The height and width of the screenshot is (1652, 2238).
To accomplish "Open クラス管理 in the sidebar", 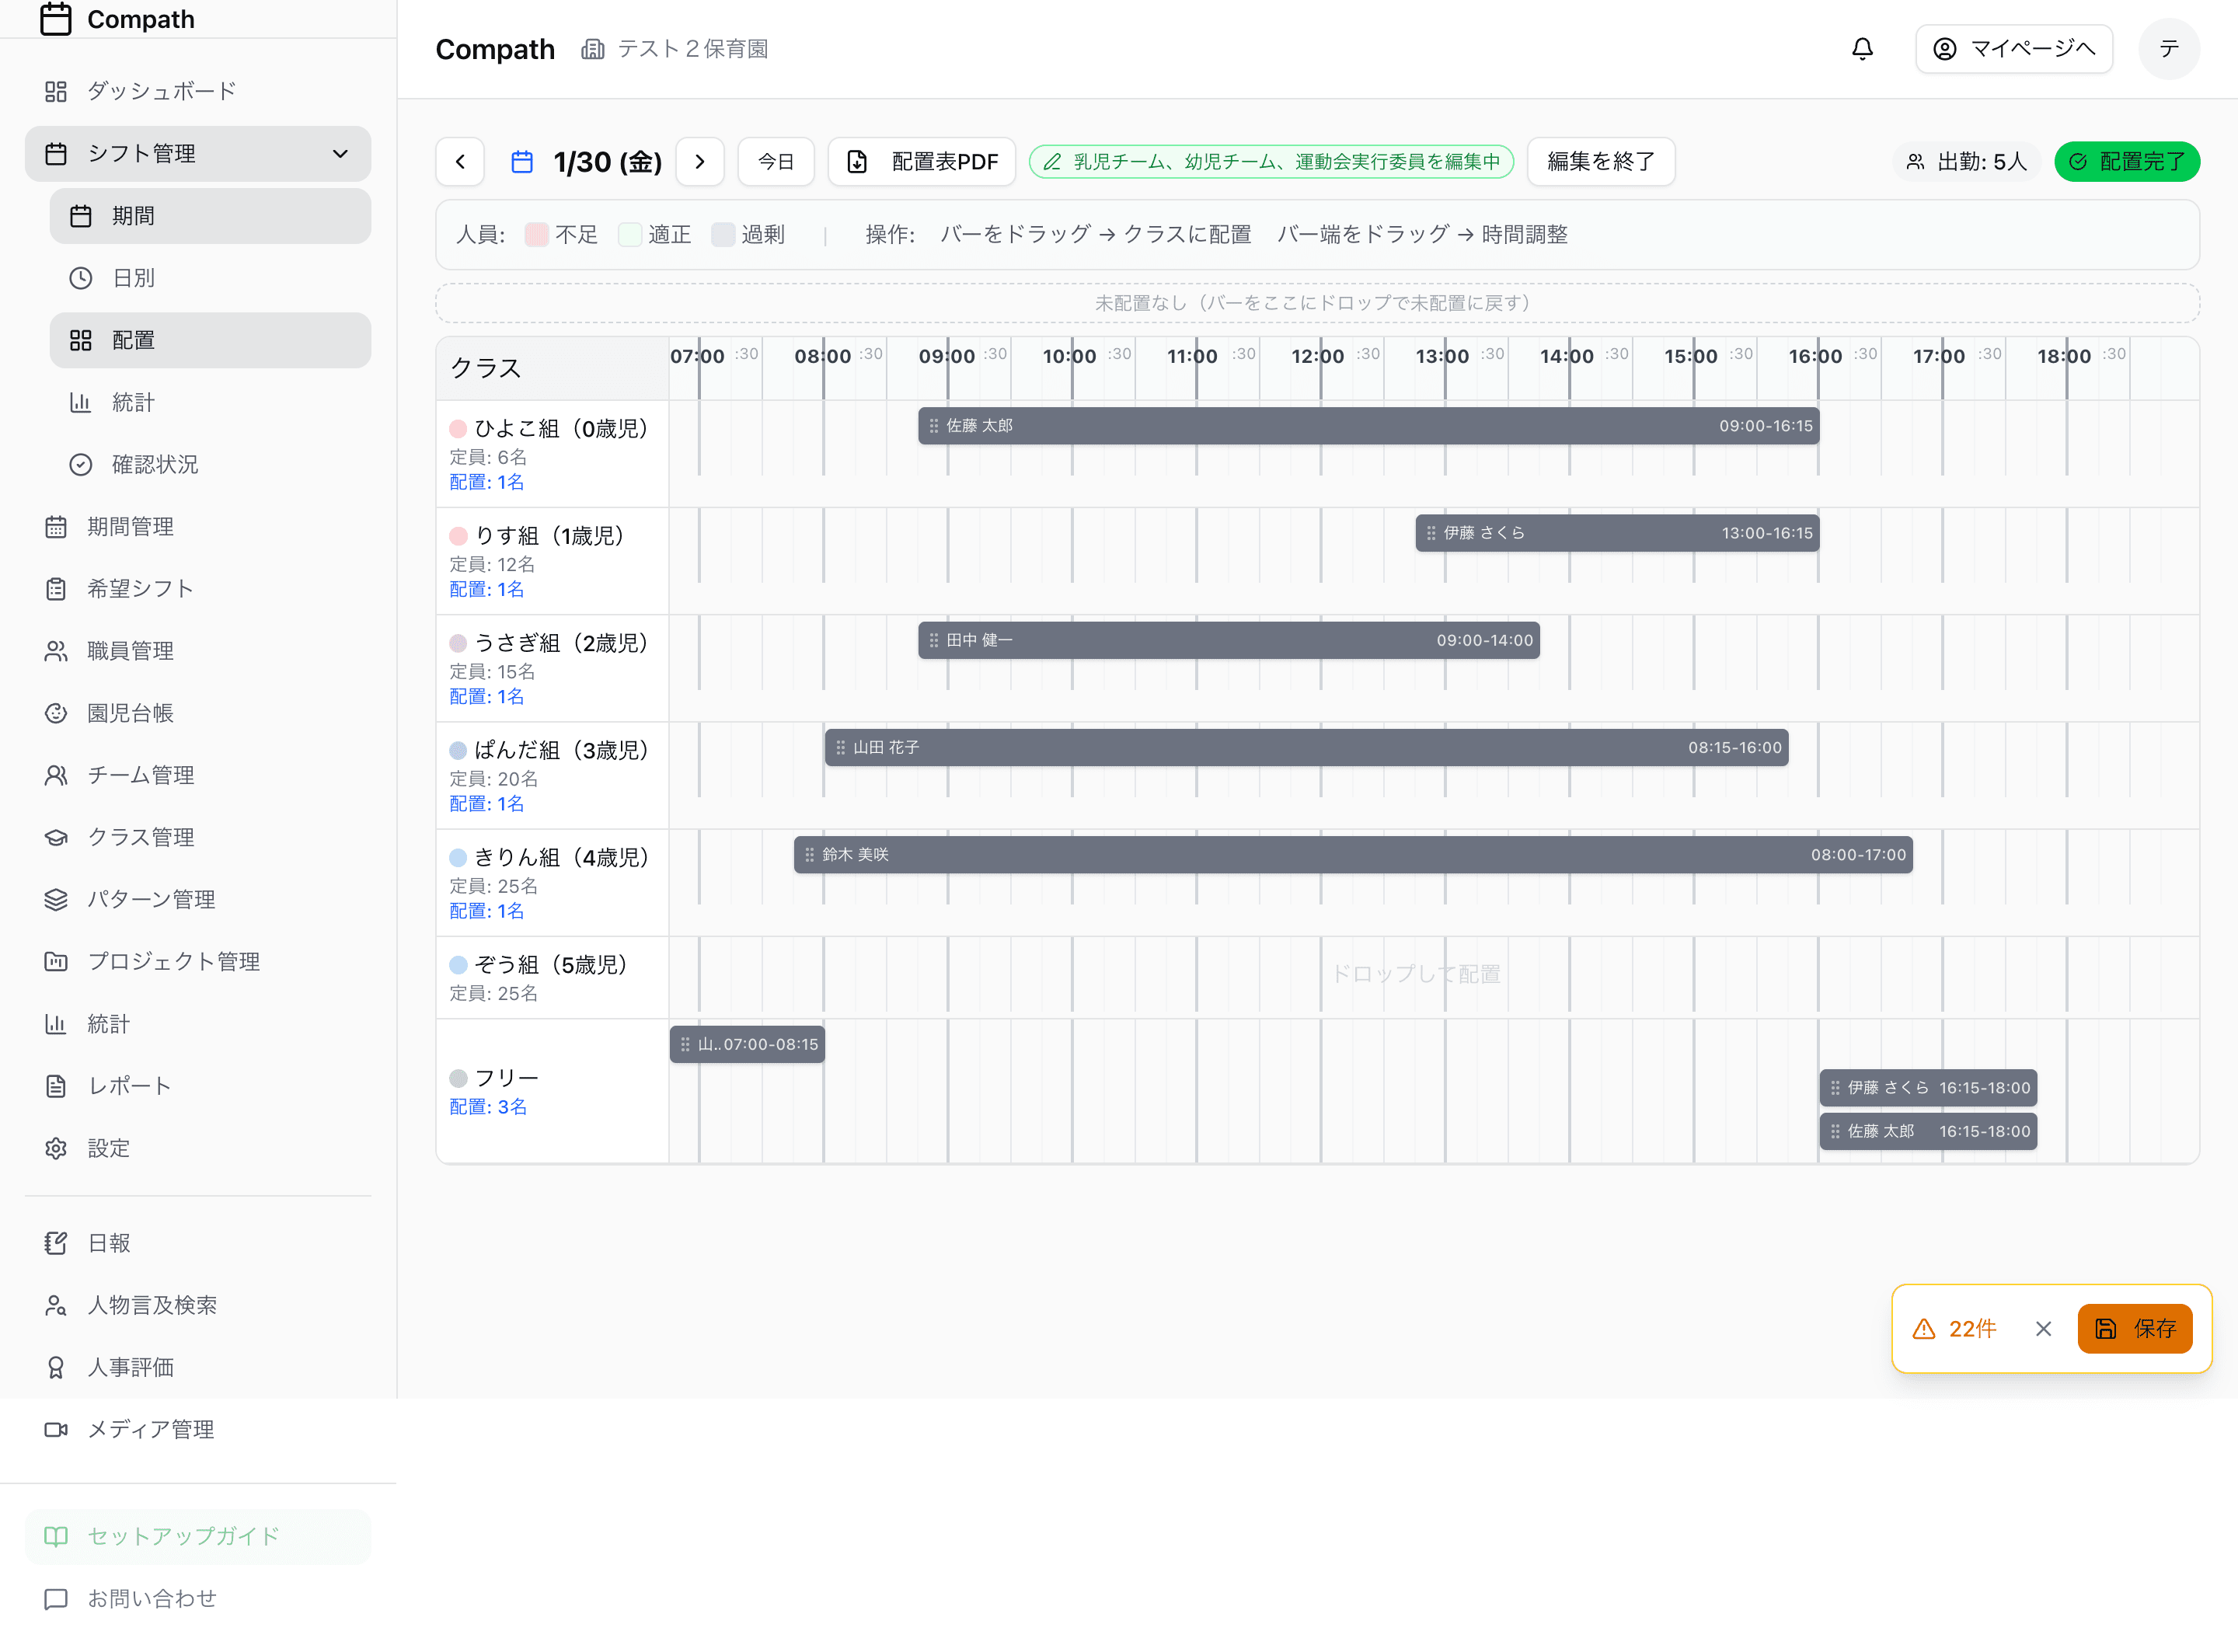I will point(141,837).
